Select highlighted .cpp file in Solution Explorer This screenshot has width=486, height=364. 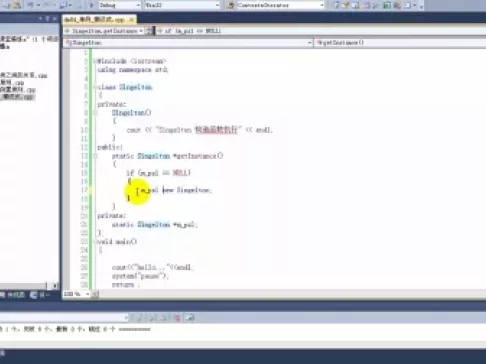point(17,97)
